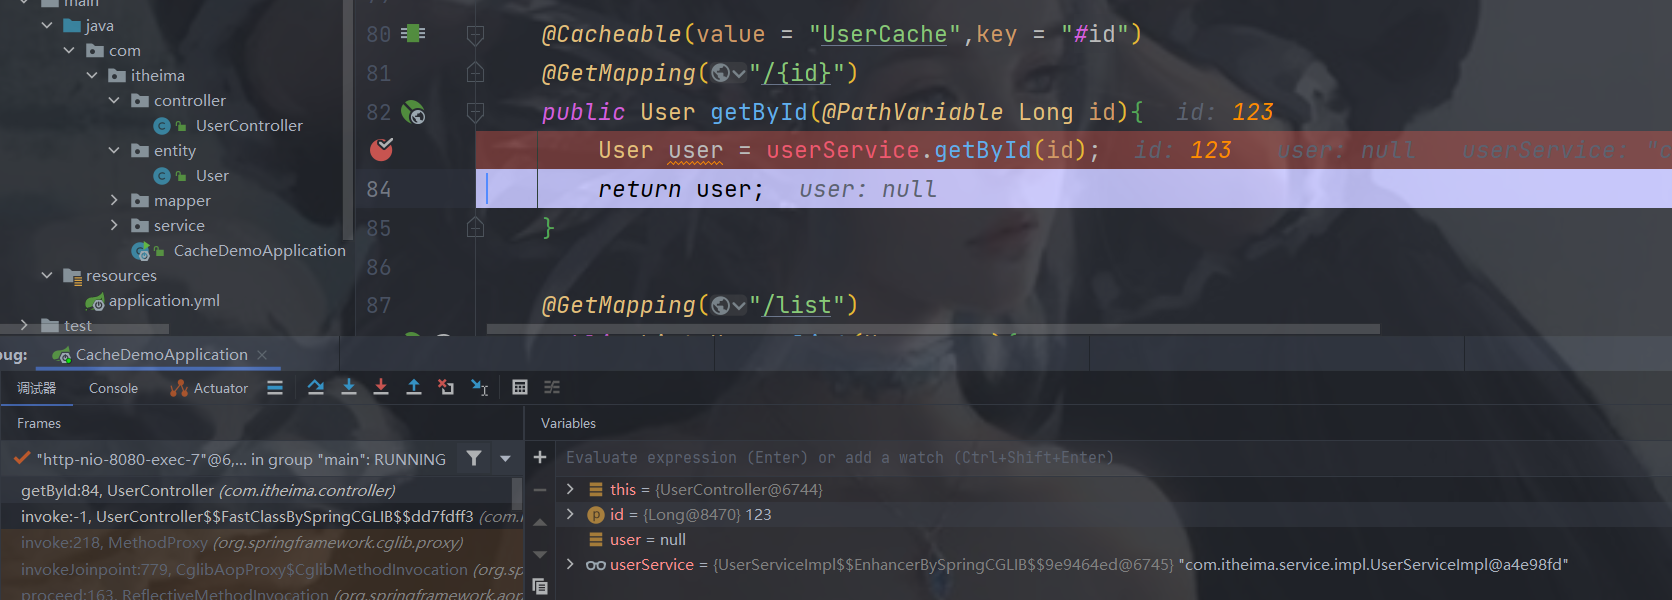This screenshot has height=600, width=1672.
Task: Click the Spring endpoint gutter icon on line 82
Action: point(412,113)
